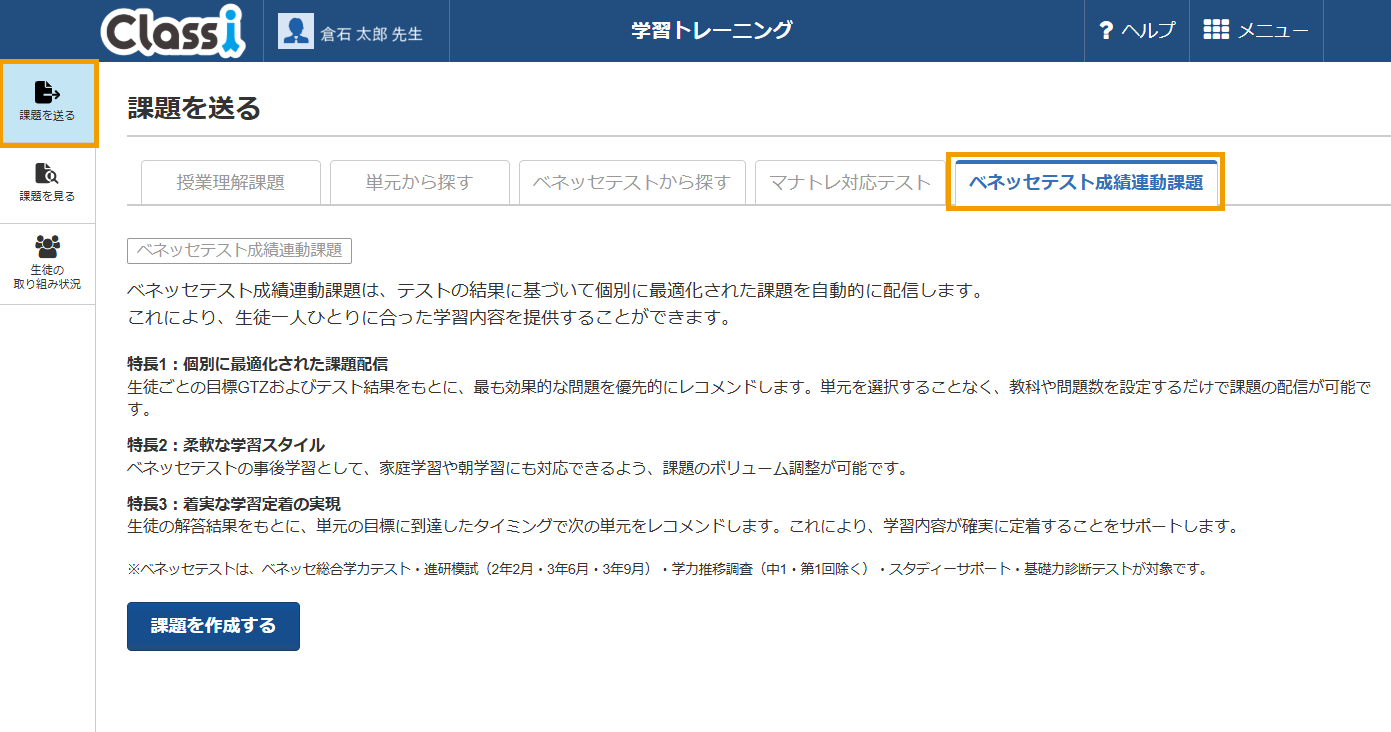Click the user avatar icon

295,32
